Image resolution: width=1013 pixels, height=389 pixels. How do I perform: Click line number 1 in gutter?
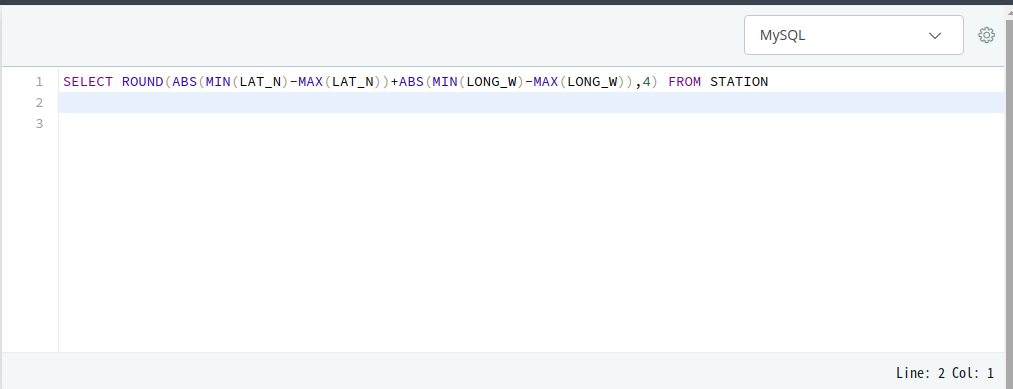39,82
